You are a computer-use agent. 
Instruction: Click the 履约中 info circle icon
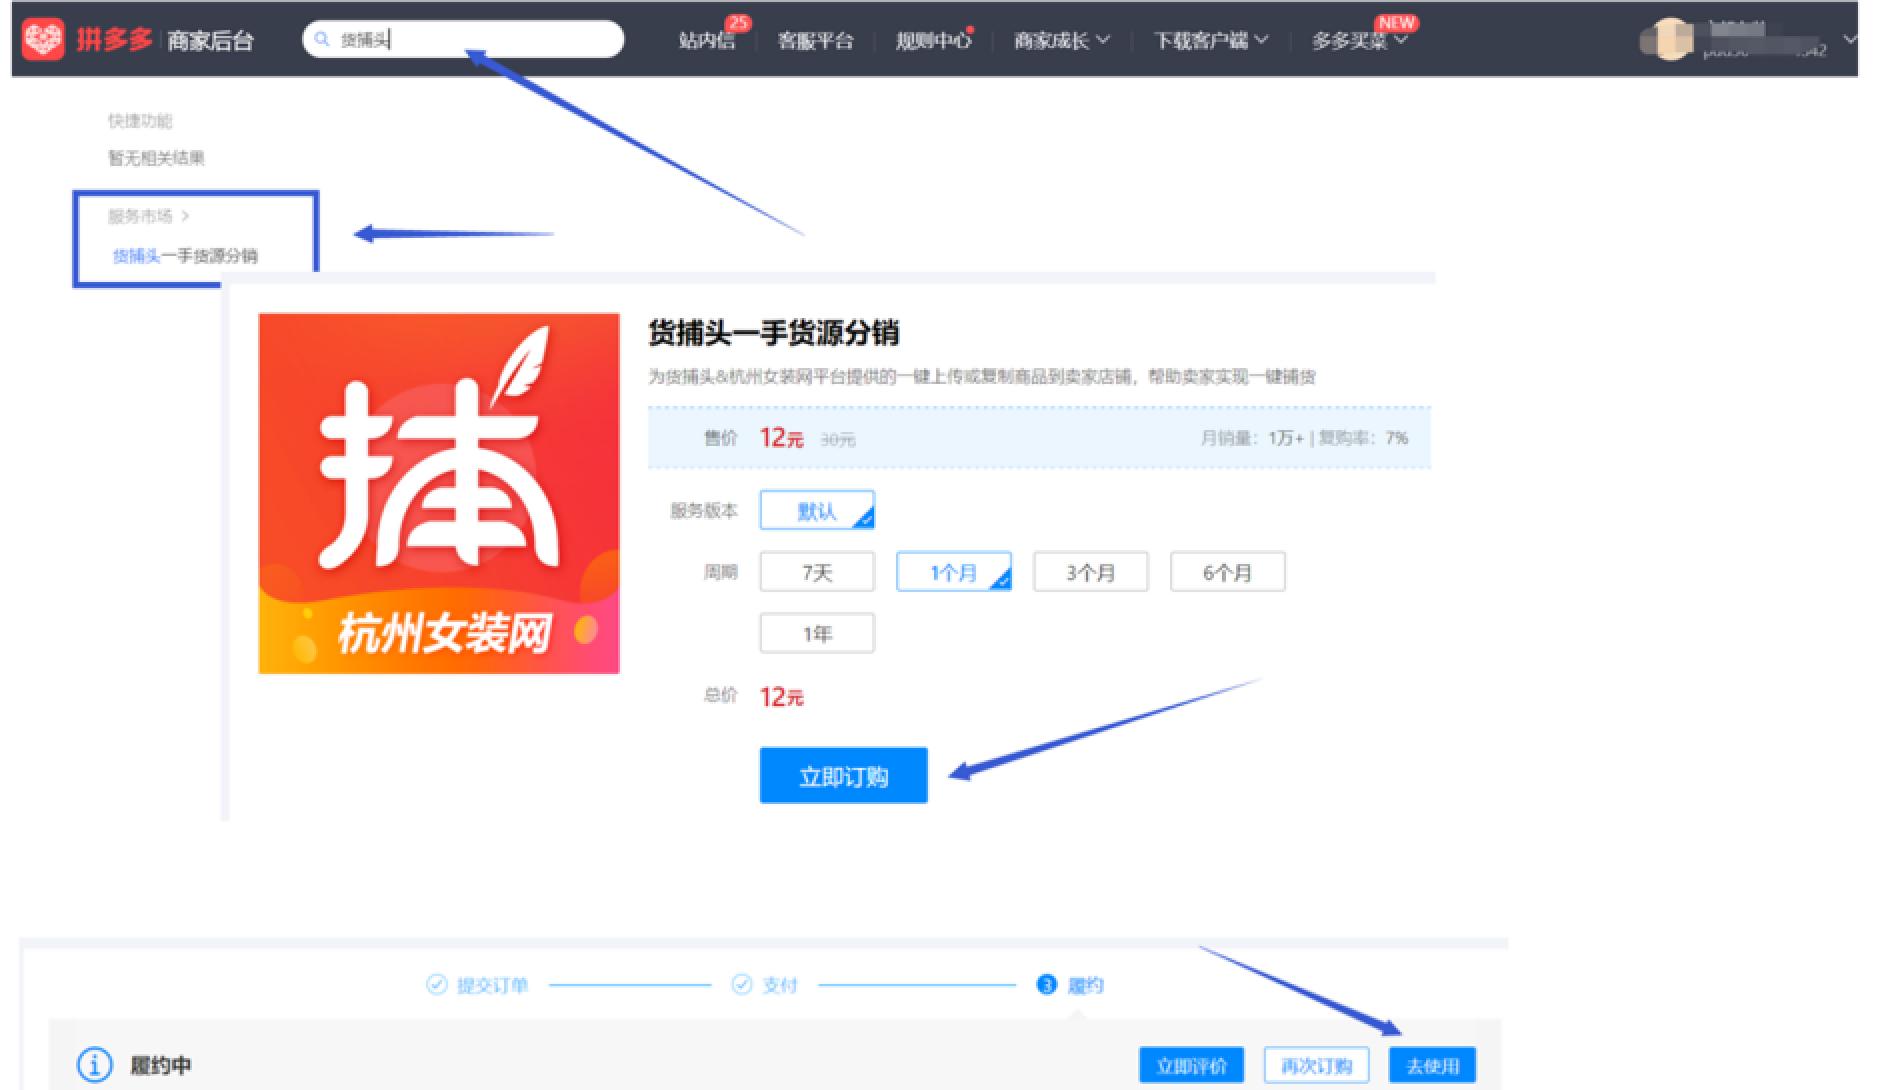[95, 1065]
